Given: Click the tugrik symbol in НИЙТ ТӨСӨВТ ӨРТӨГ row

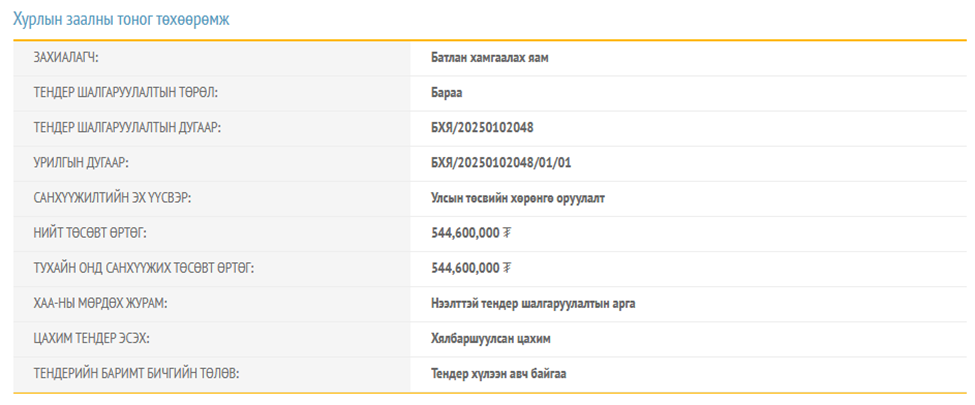Looking at the screenshot, I should pos(508,233).
